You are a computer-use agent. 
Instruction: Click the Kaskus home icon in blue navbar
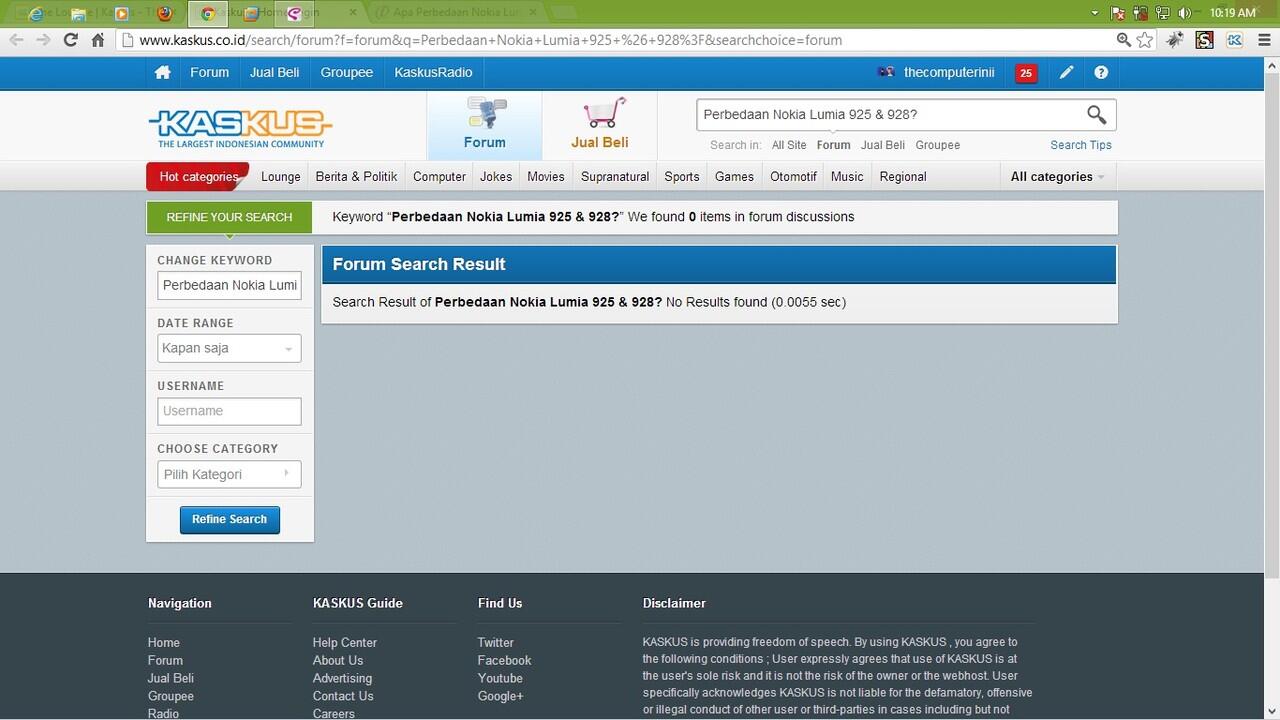click(162, 73)
